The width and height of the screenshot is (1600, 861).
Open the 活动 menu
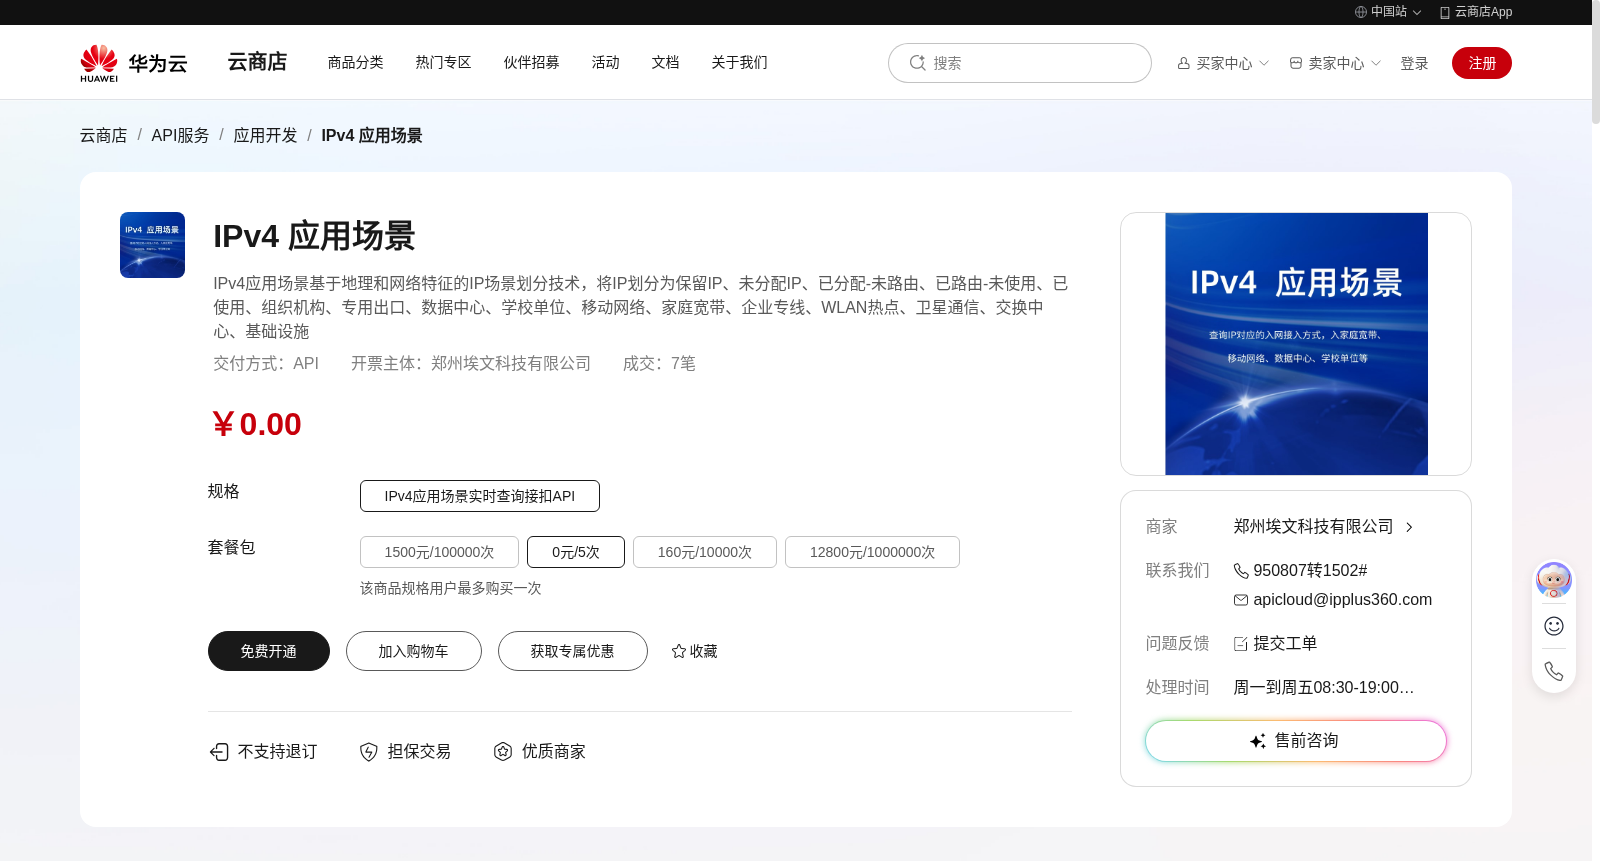pos(606,62)
